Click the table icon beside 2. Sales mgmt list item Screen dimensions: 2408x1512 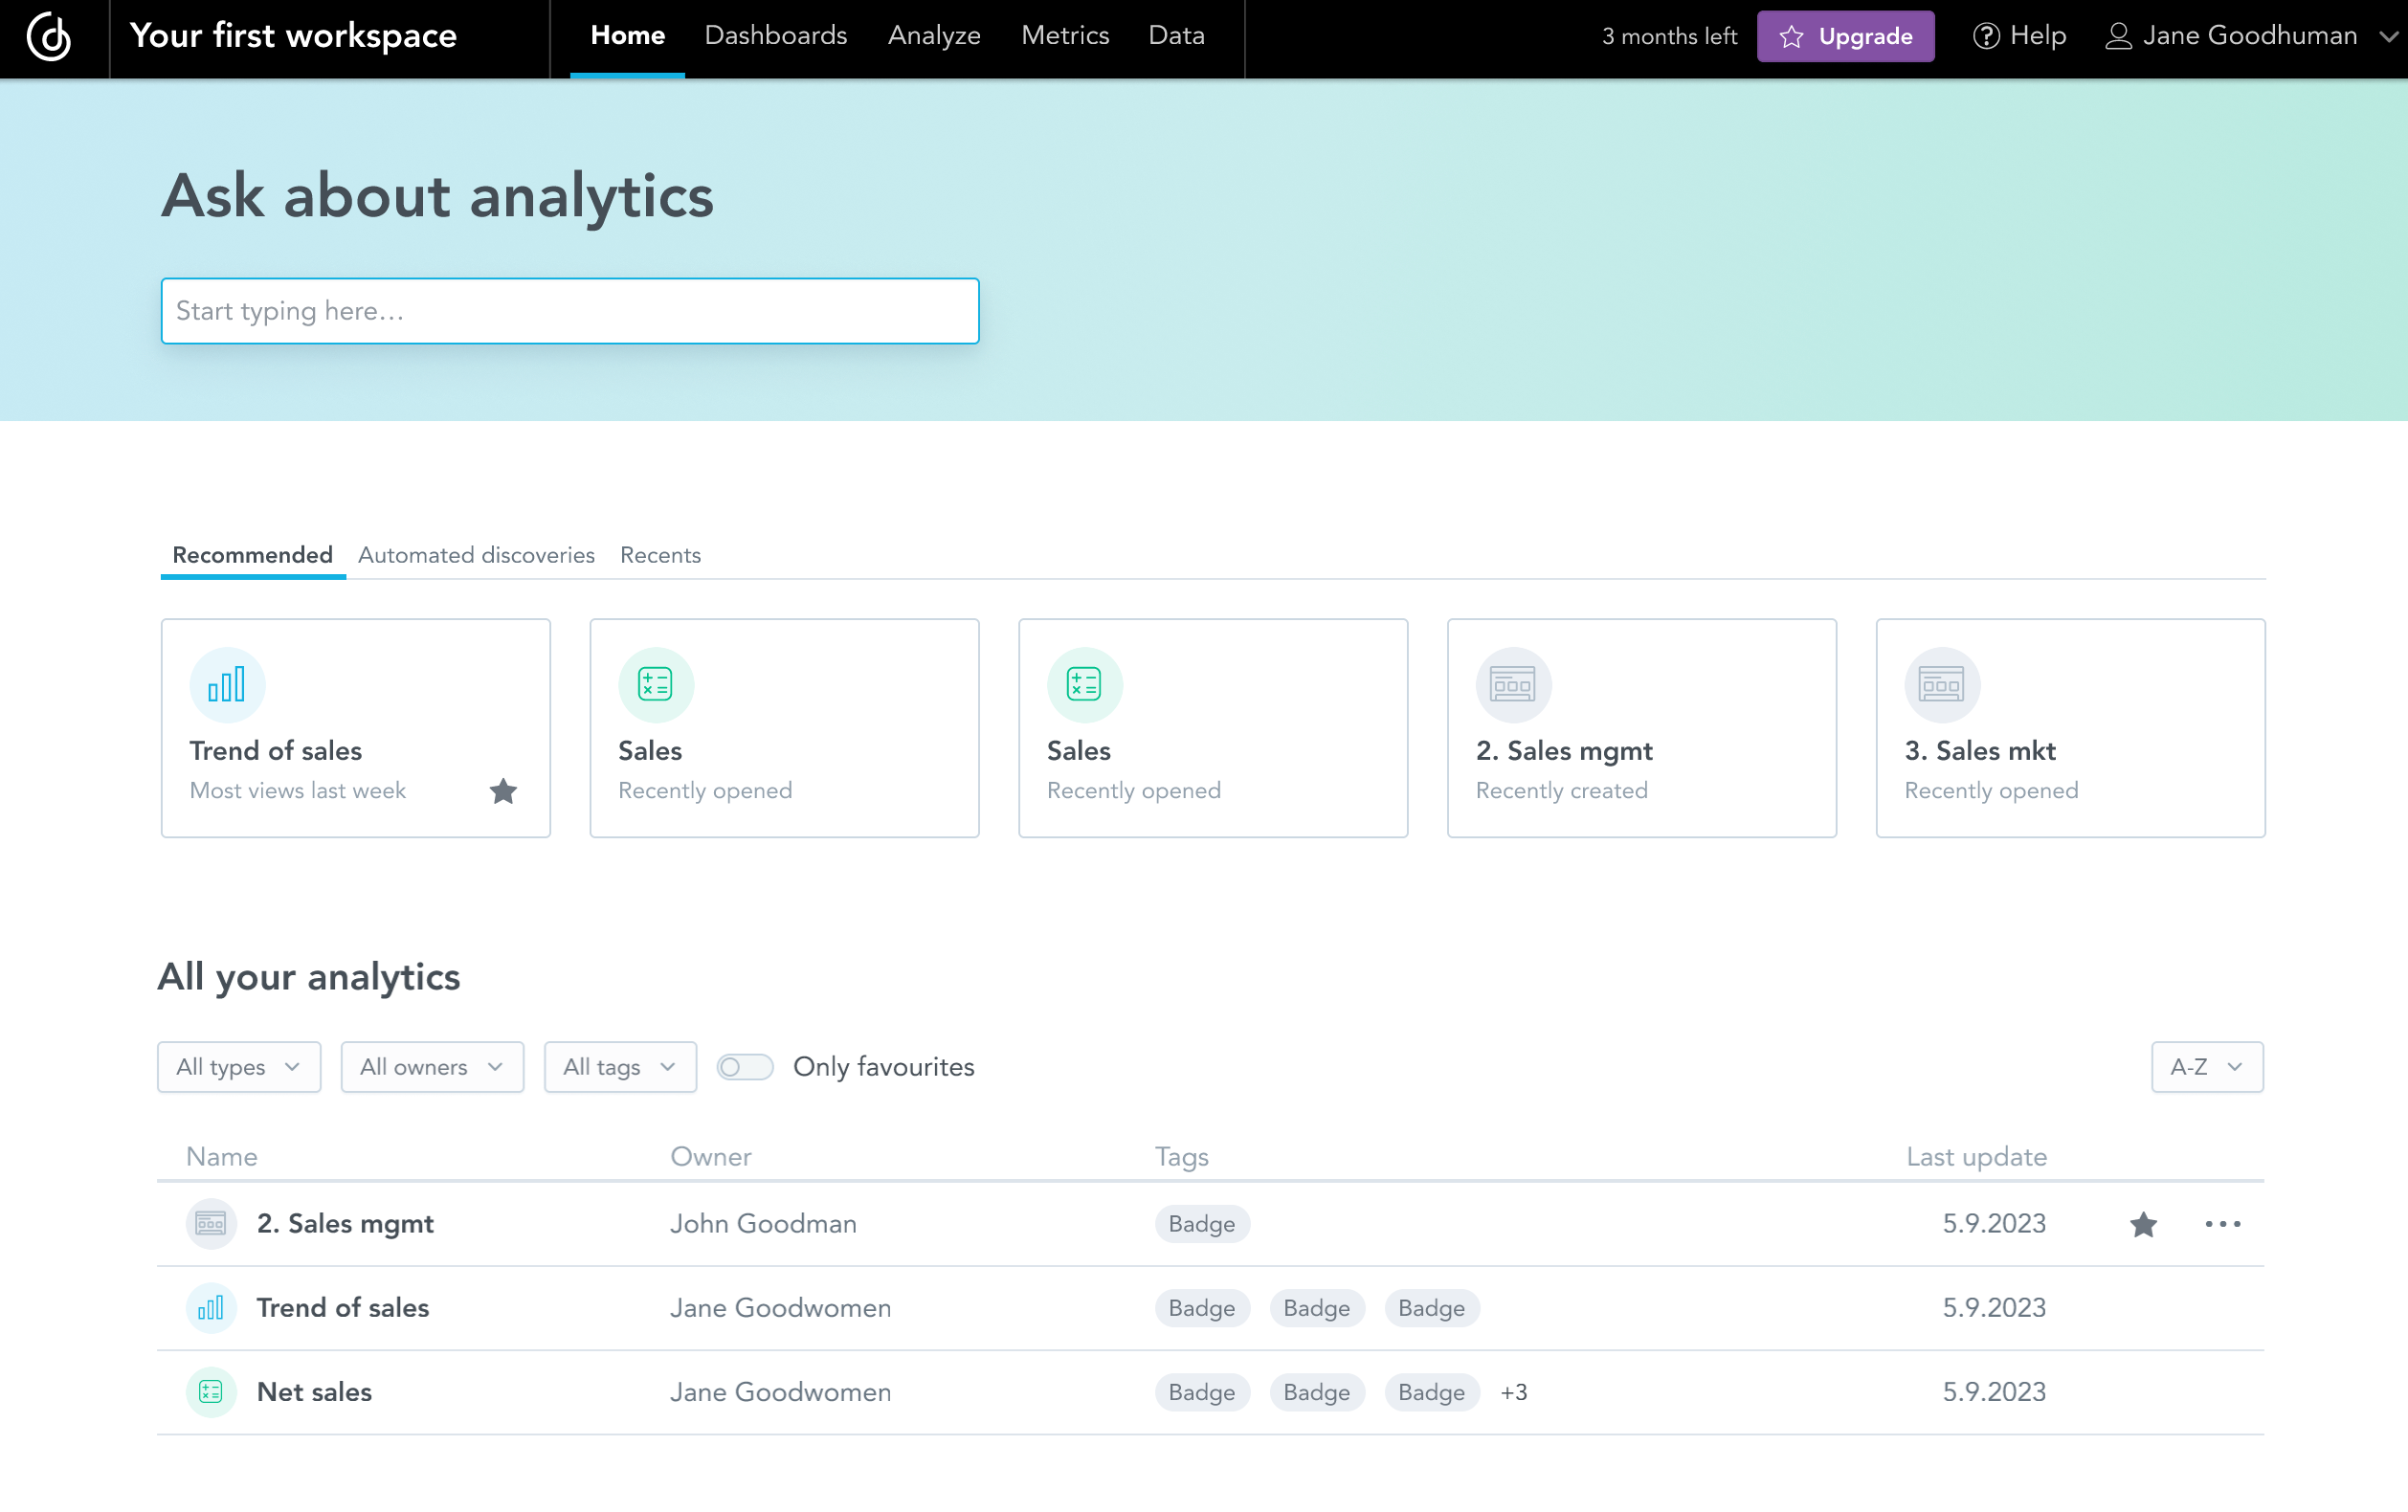click(x=209, y=1223)
